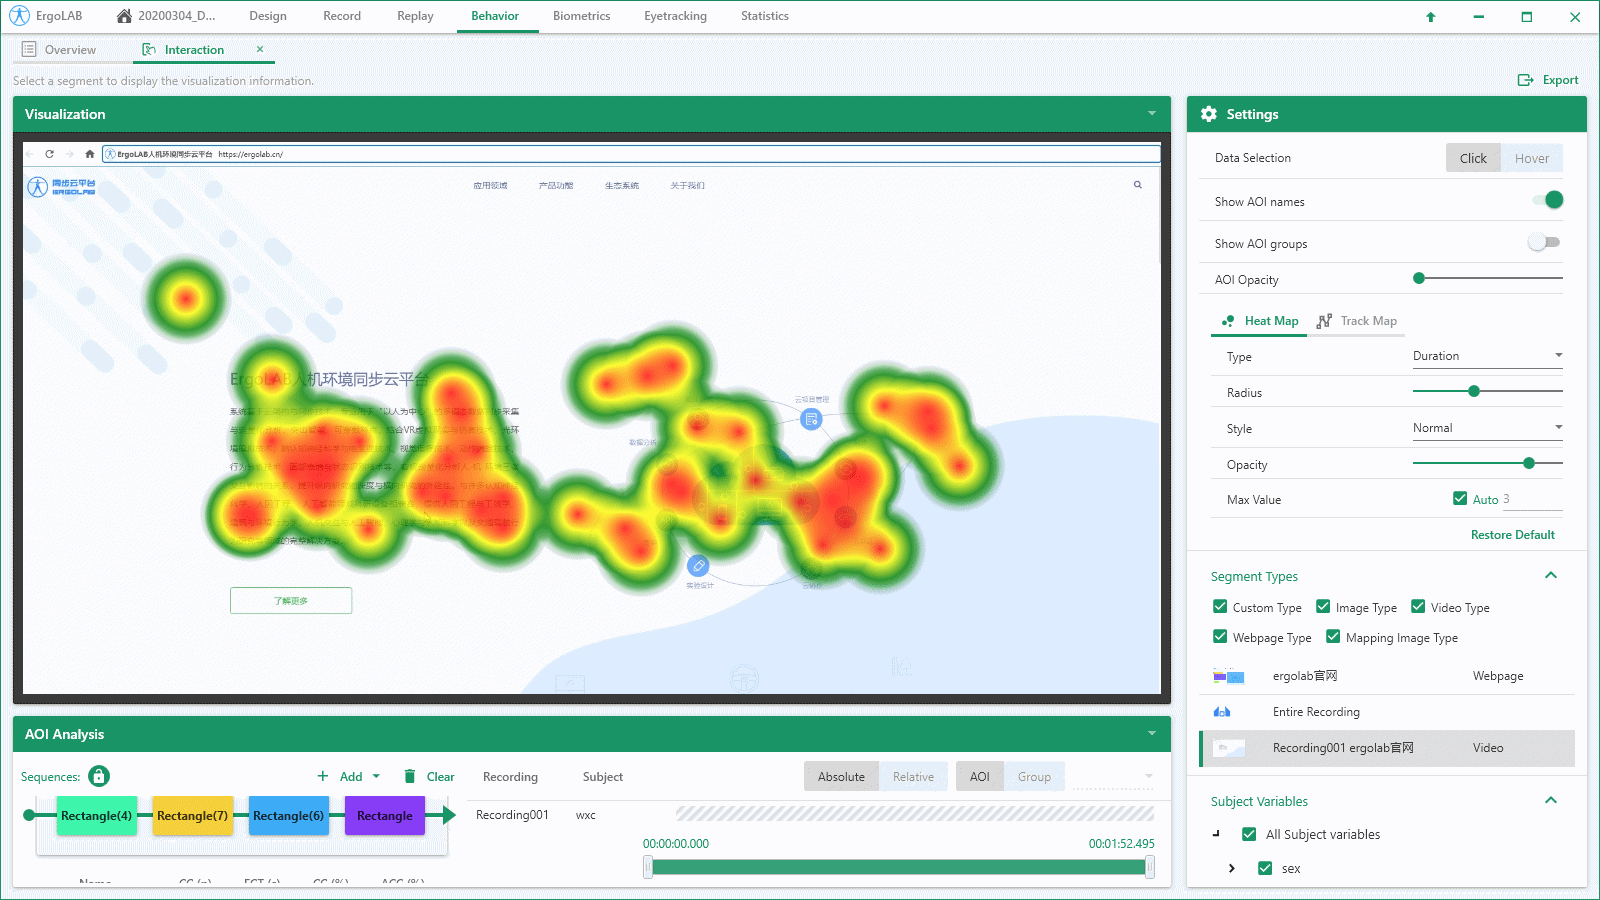1600x900 pixels.
Task: Switch to the Biometrics tab
Action: point(582,16)
